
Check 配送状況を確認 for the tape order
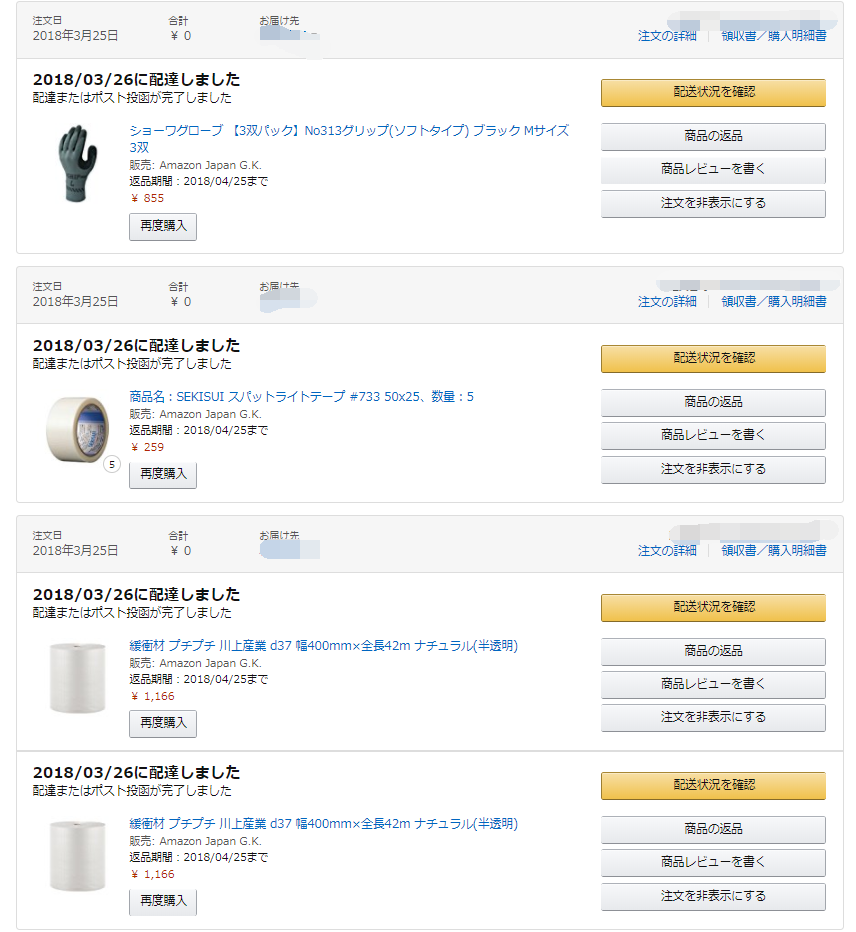coord(712,358)
